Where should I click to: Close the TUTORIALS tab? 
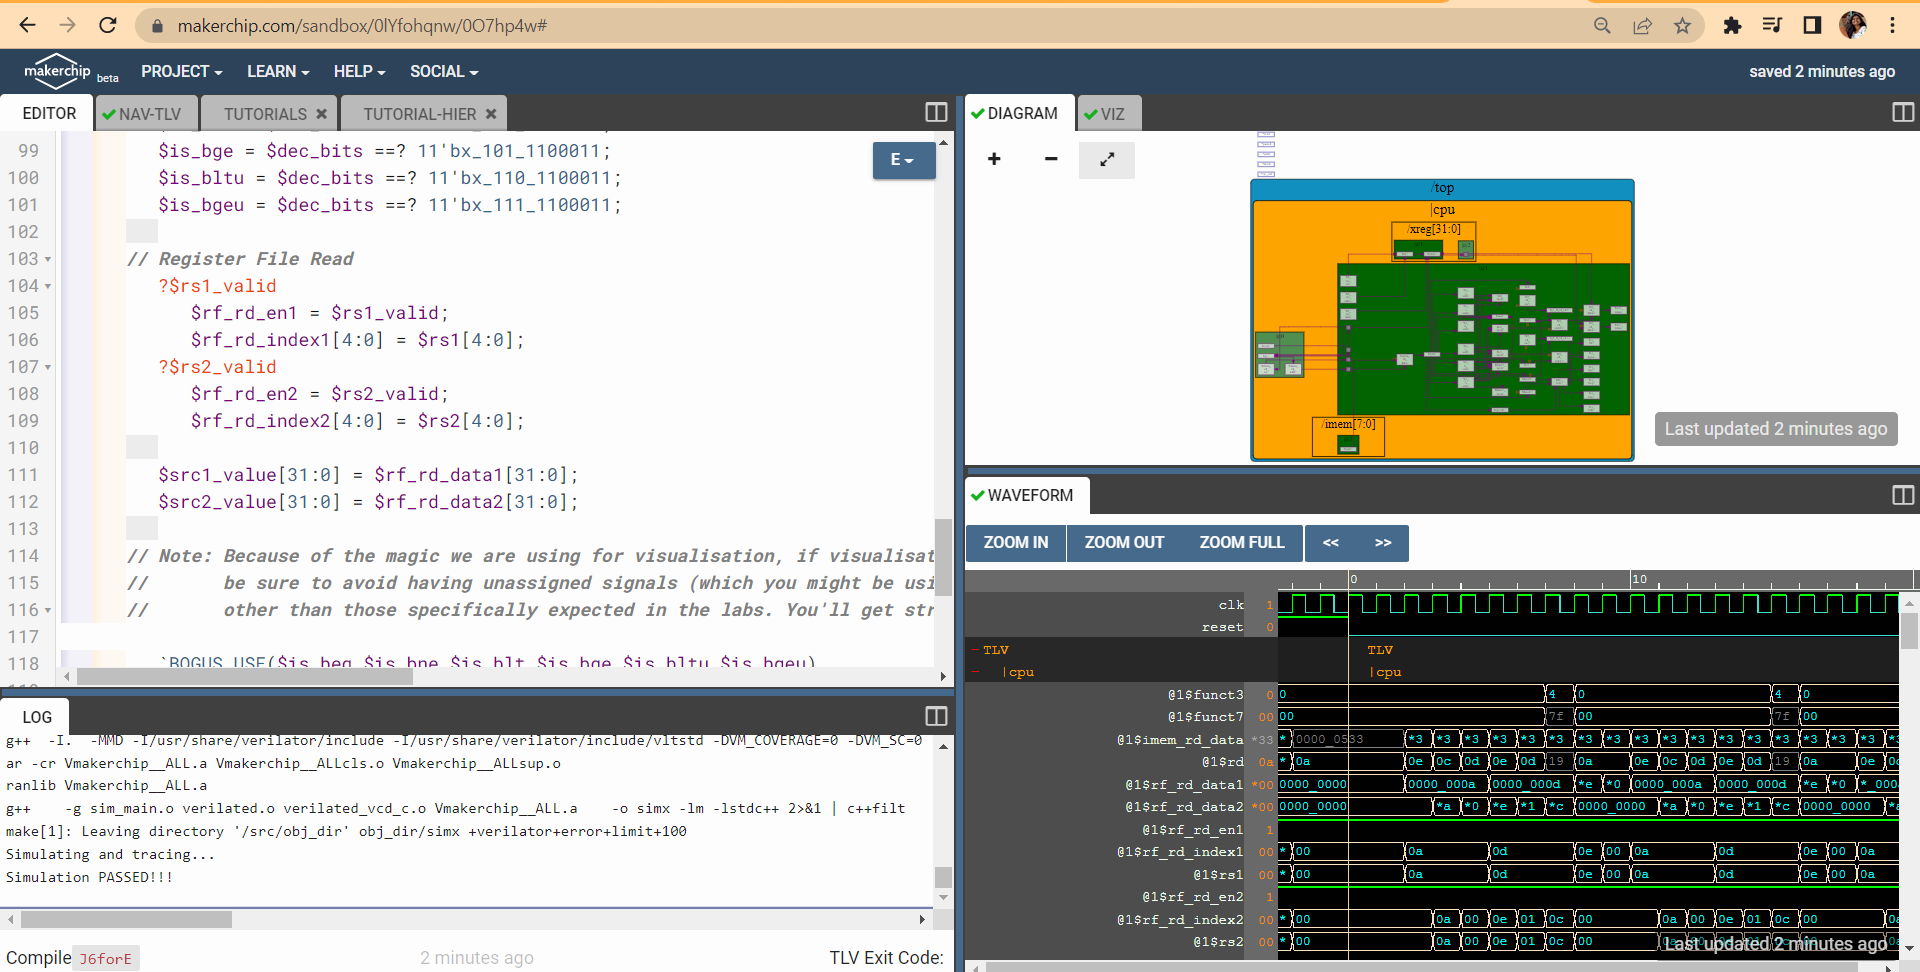pos(322,113)
